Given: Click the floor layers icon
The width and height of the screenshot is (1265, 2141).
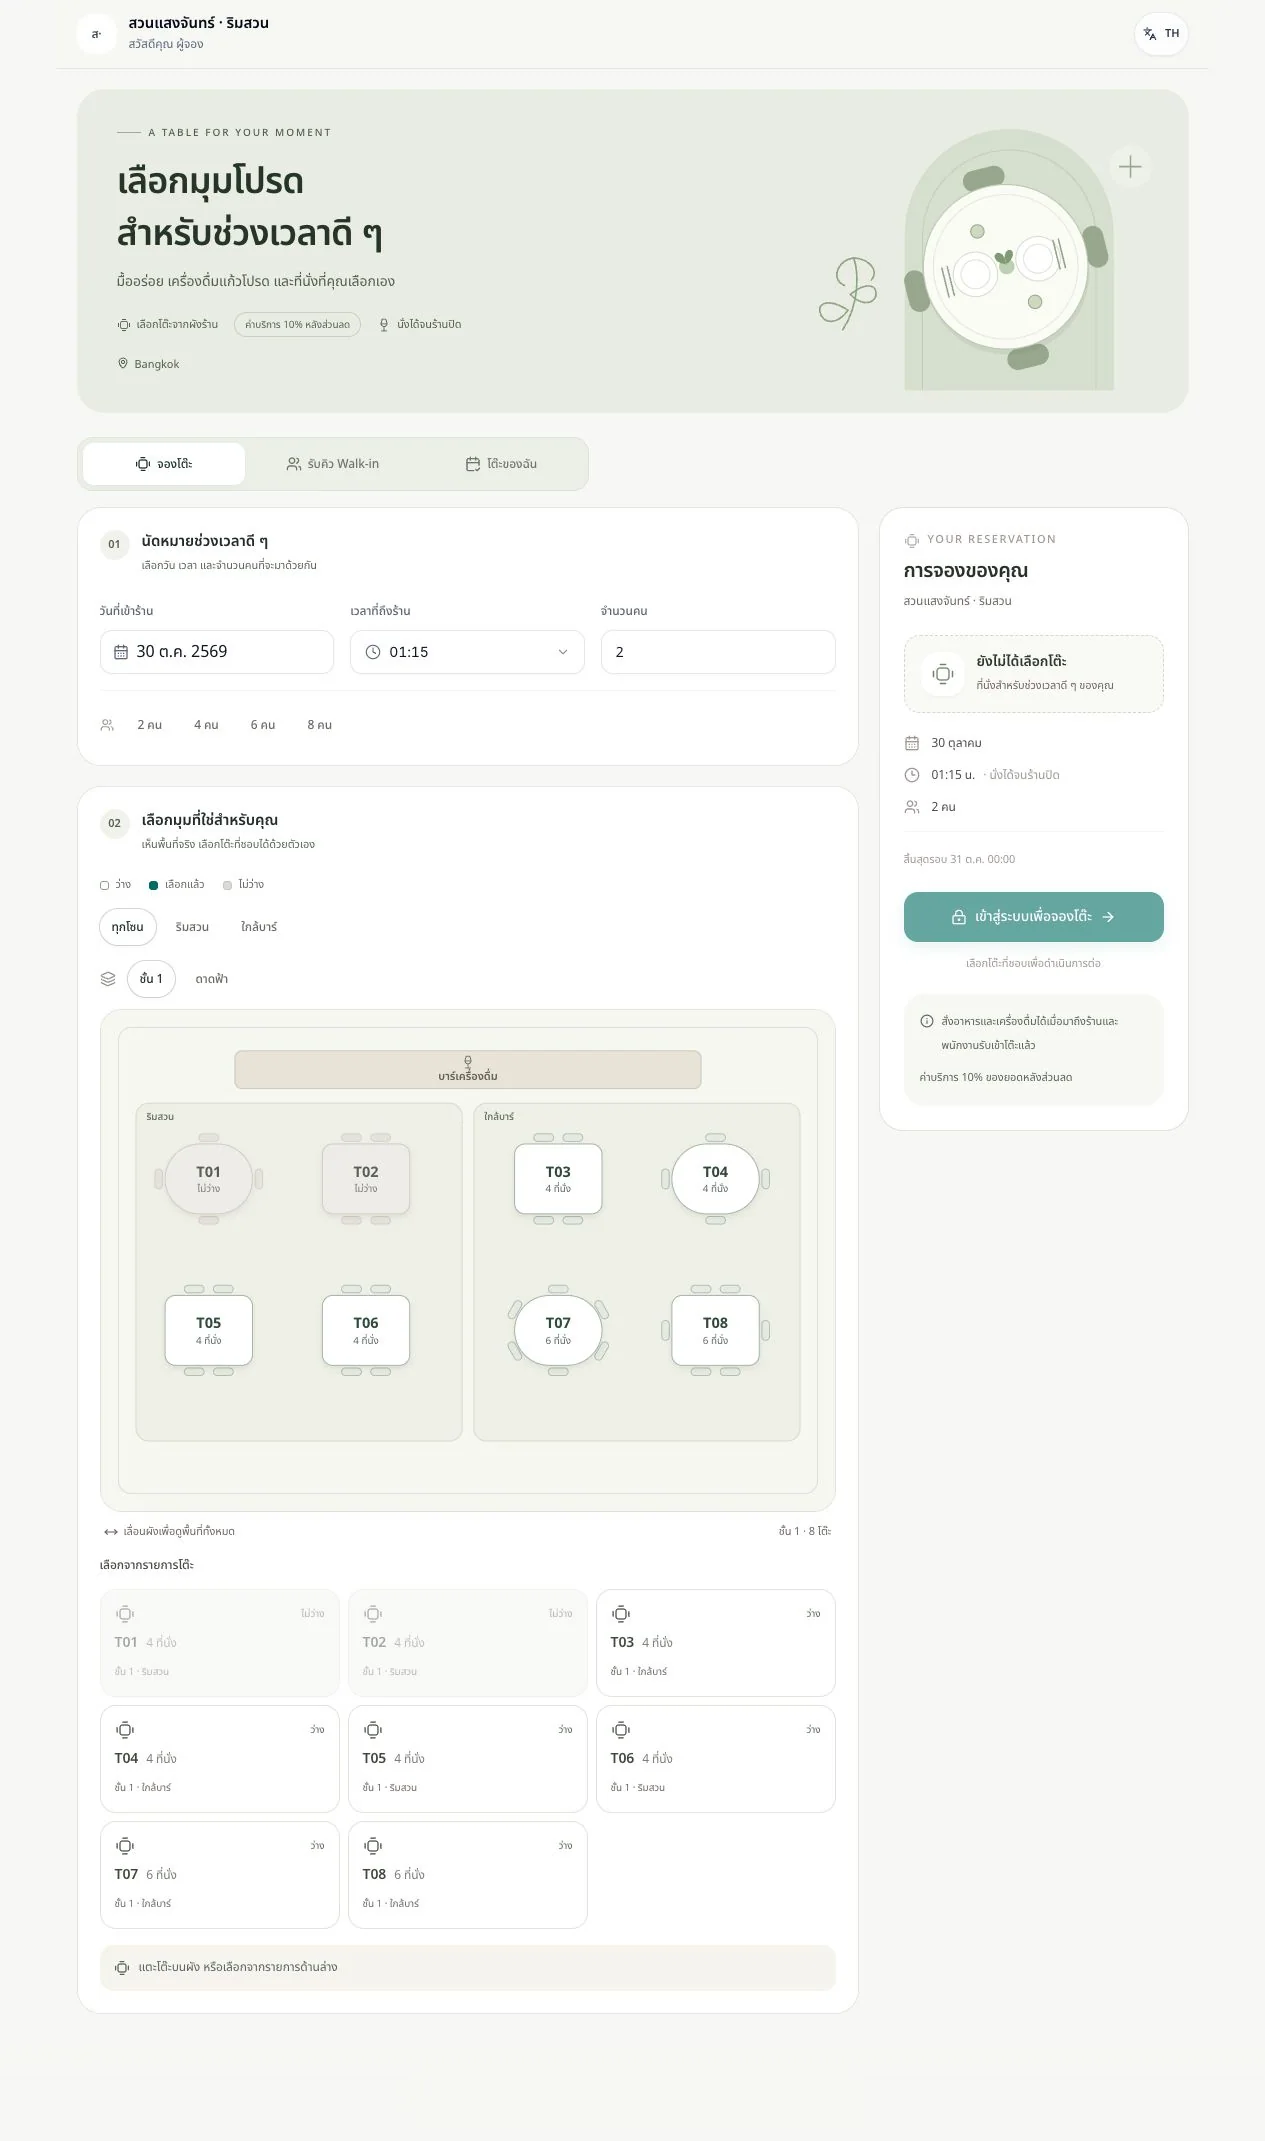Looking at the screenshot, I should pos(108,979).
